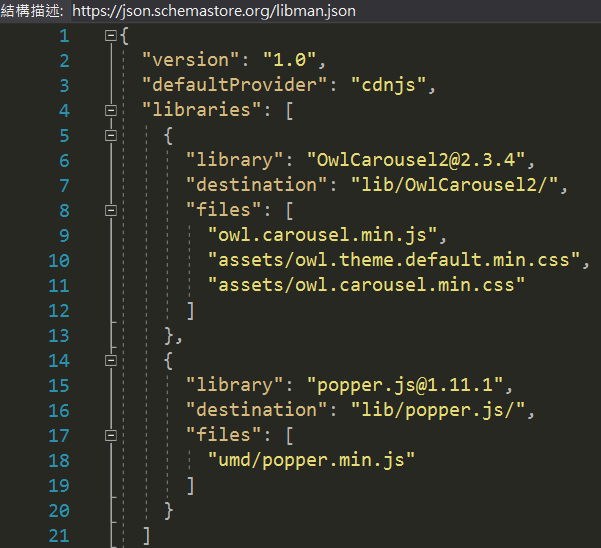Collapse the "libraries" array on line 4
Viewport: 601px width, 548px height.
[111, 111]
